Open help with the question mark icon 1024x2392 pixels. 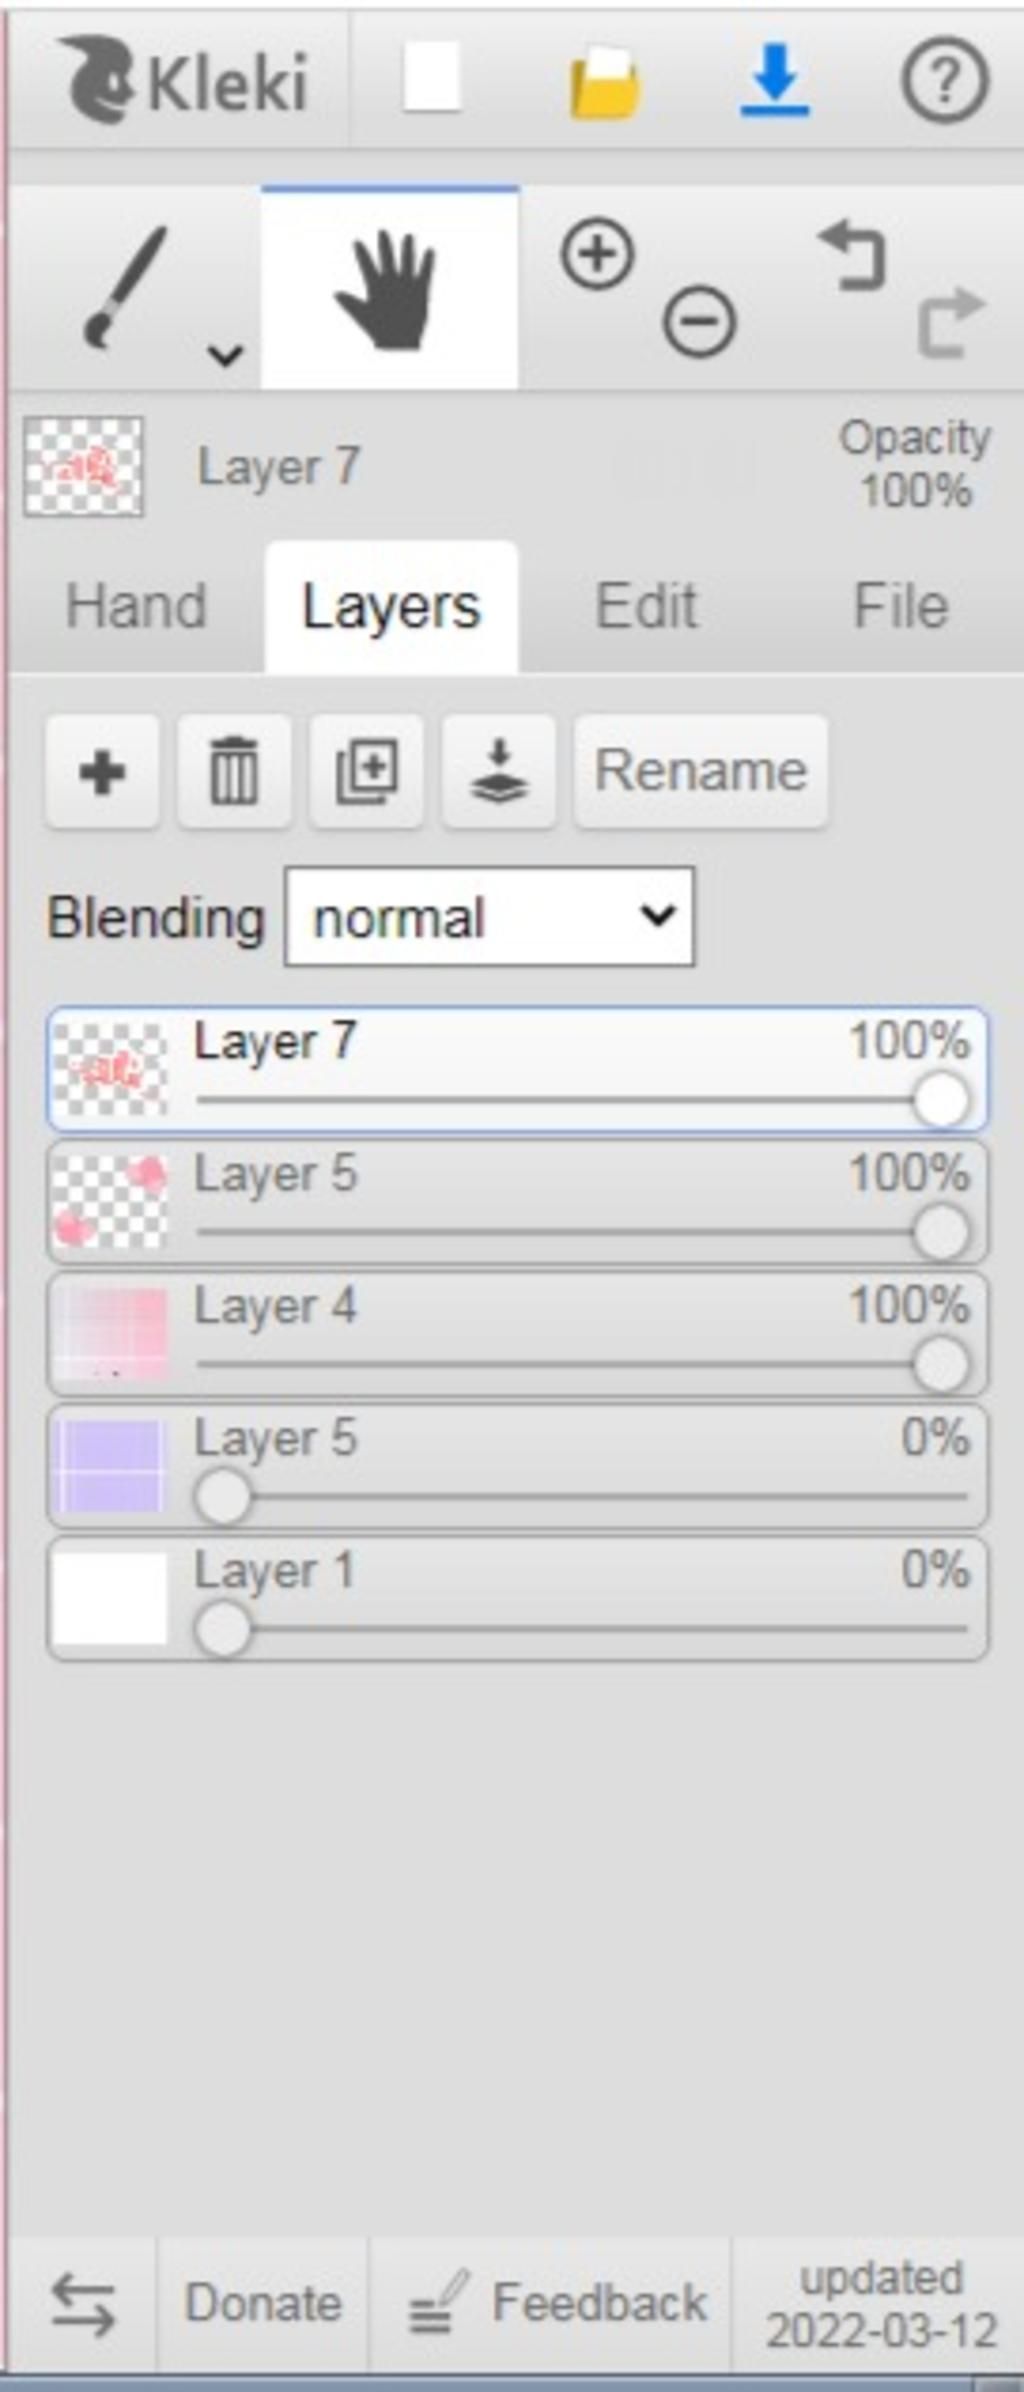(x=945, y=80)
